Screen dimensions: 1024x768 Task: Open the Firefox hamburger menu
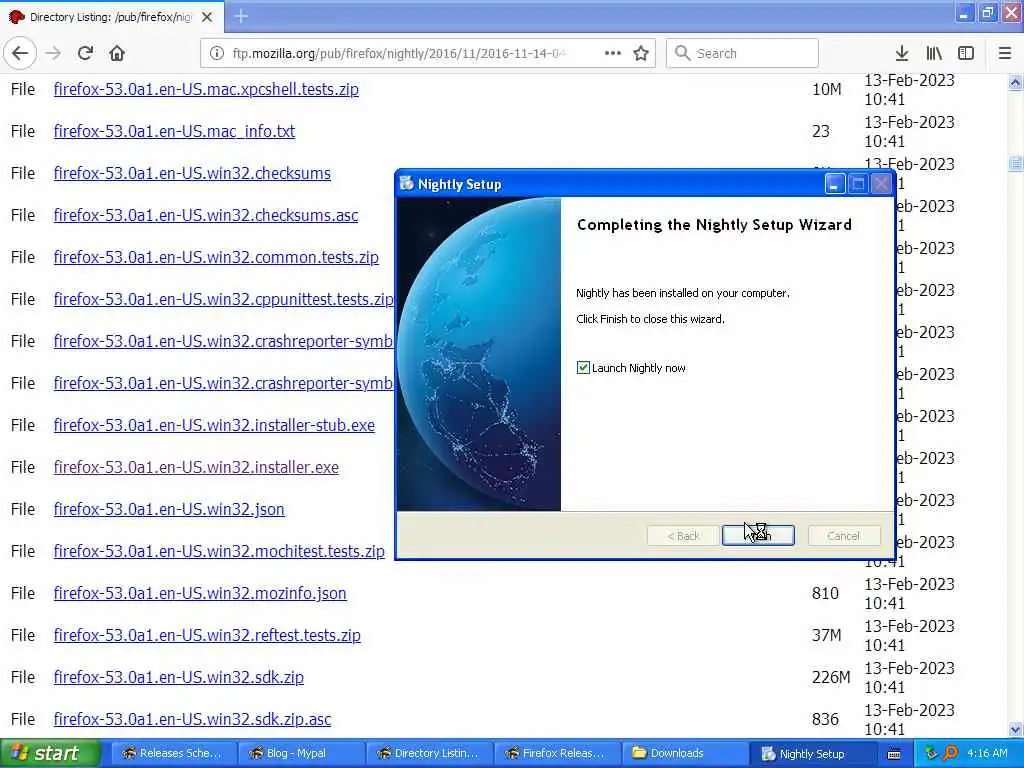coord(1005,53)
